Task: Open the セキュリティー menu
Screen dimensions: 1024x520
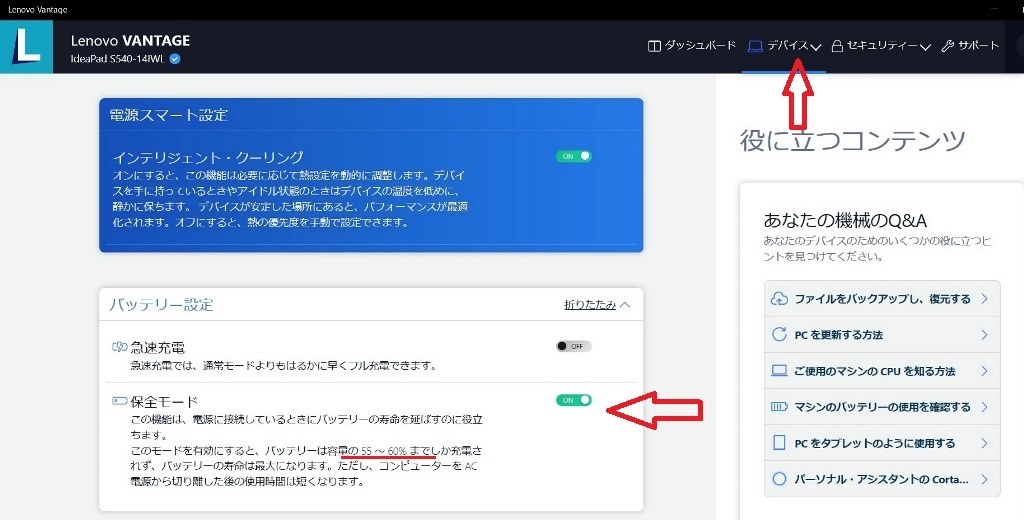Action: pyautogui.click(x=880, y=46)
